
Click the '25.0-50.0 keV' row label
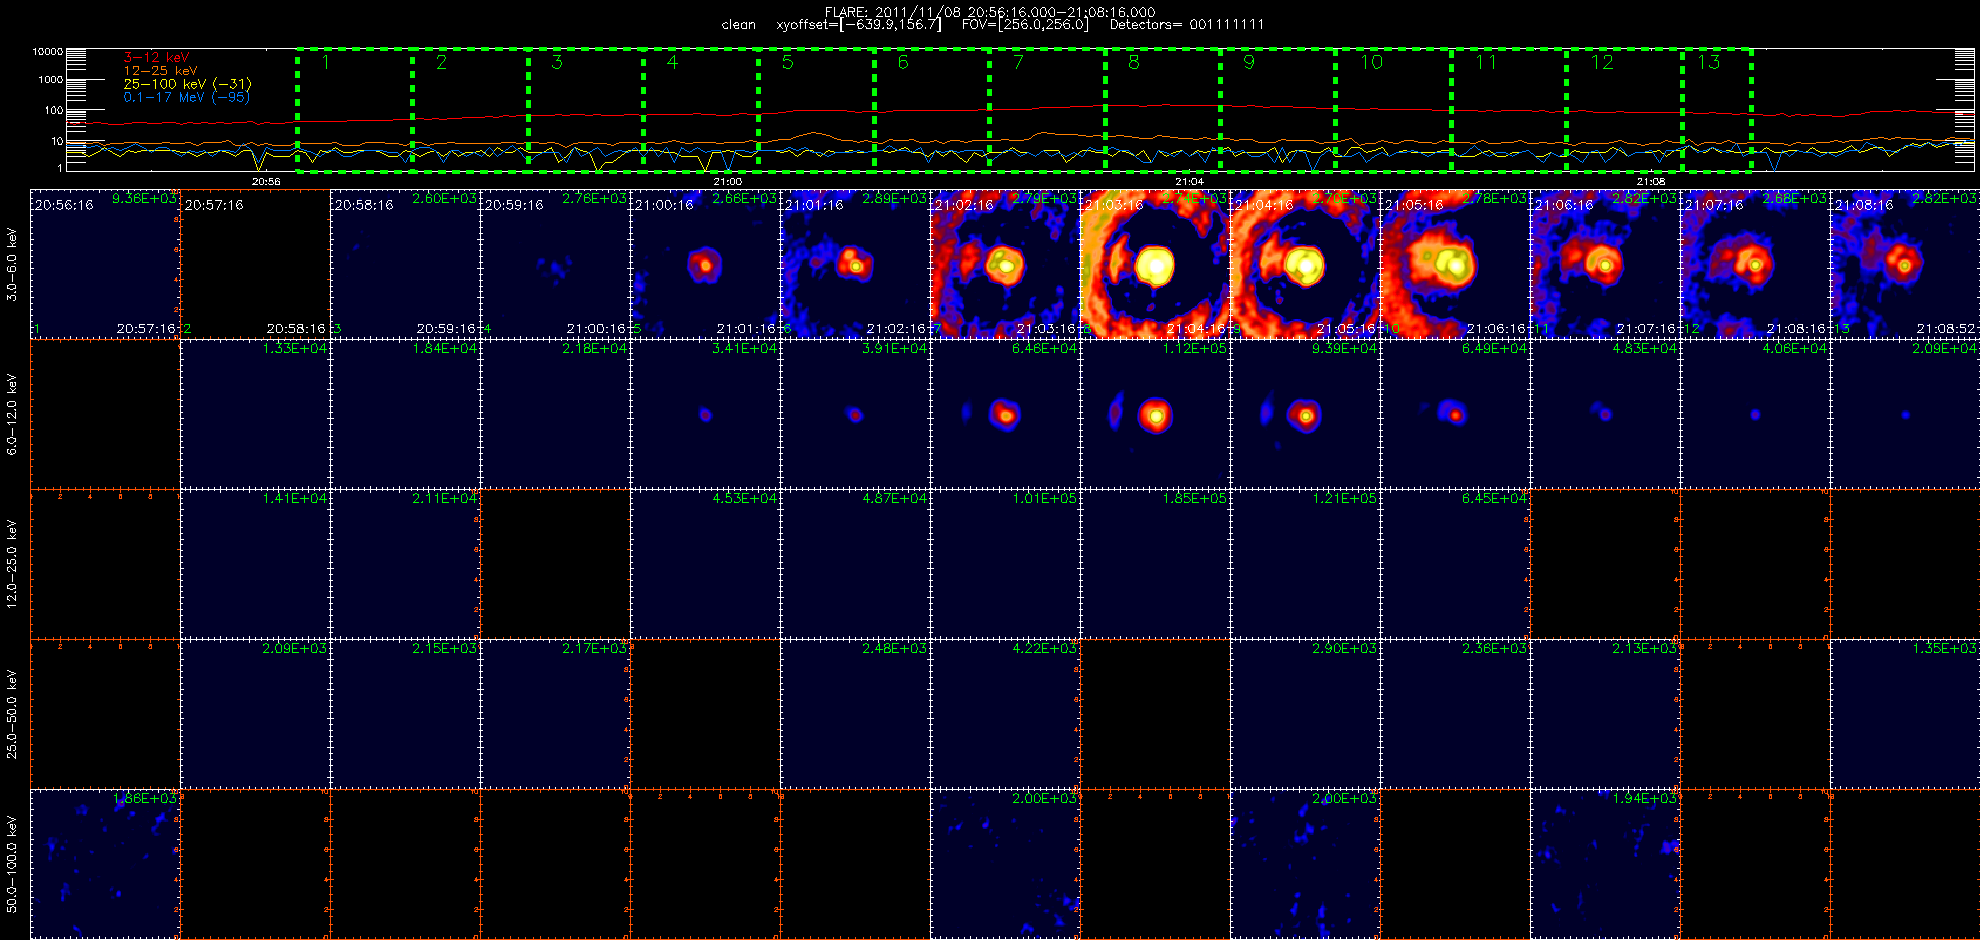[x=12, y=714]
